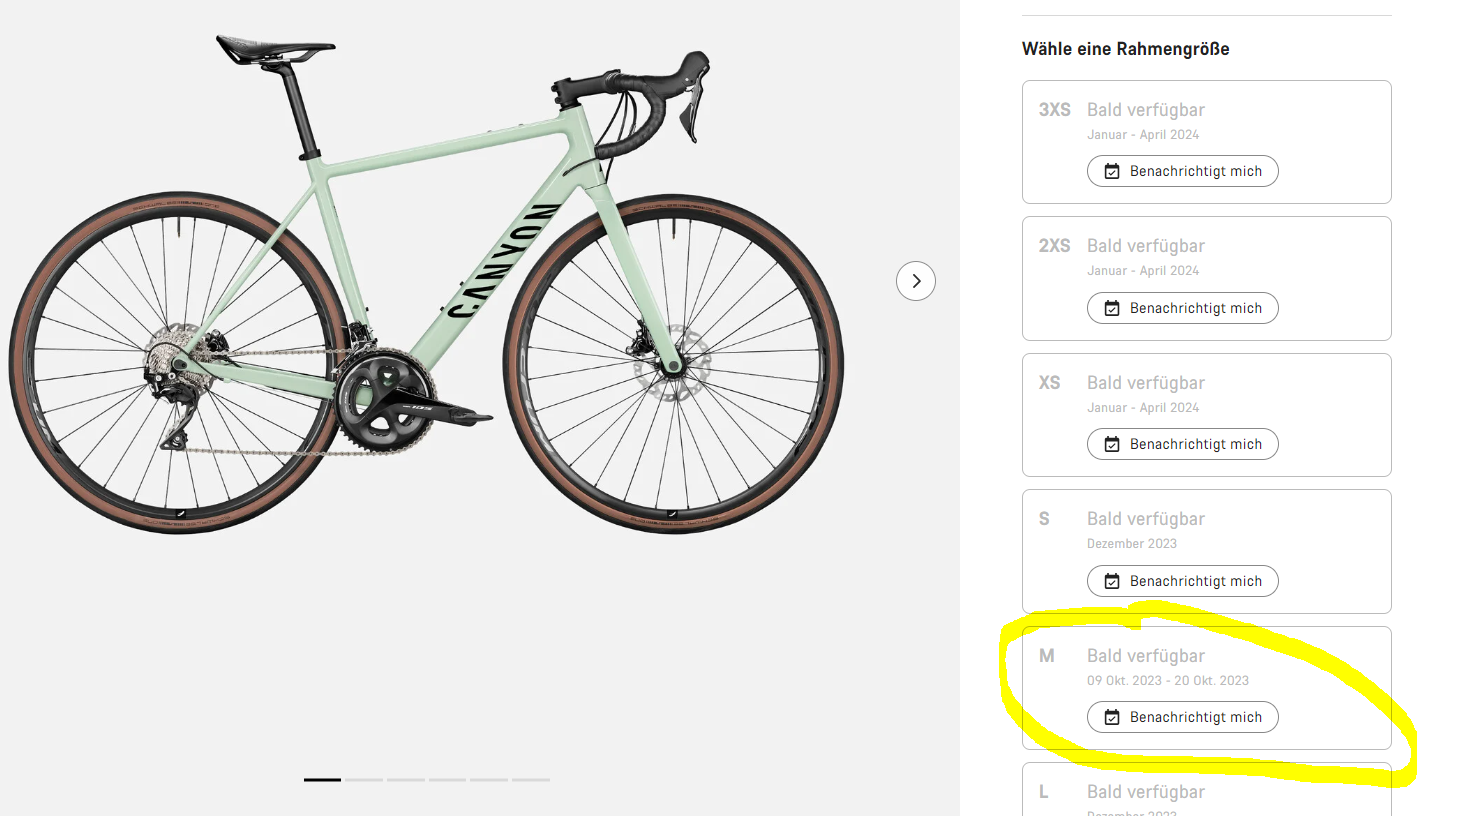Click calendar icon in S notify button
Screen dimensions: 1460x816
click(1112, 581)
